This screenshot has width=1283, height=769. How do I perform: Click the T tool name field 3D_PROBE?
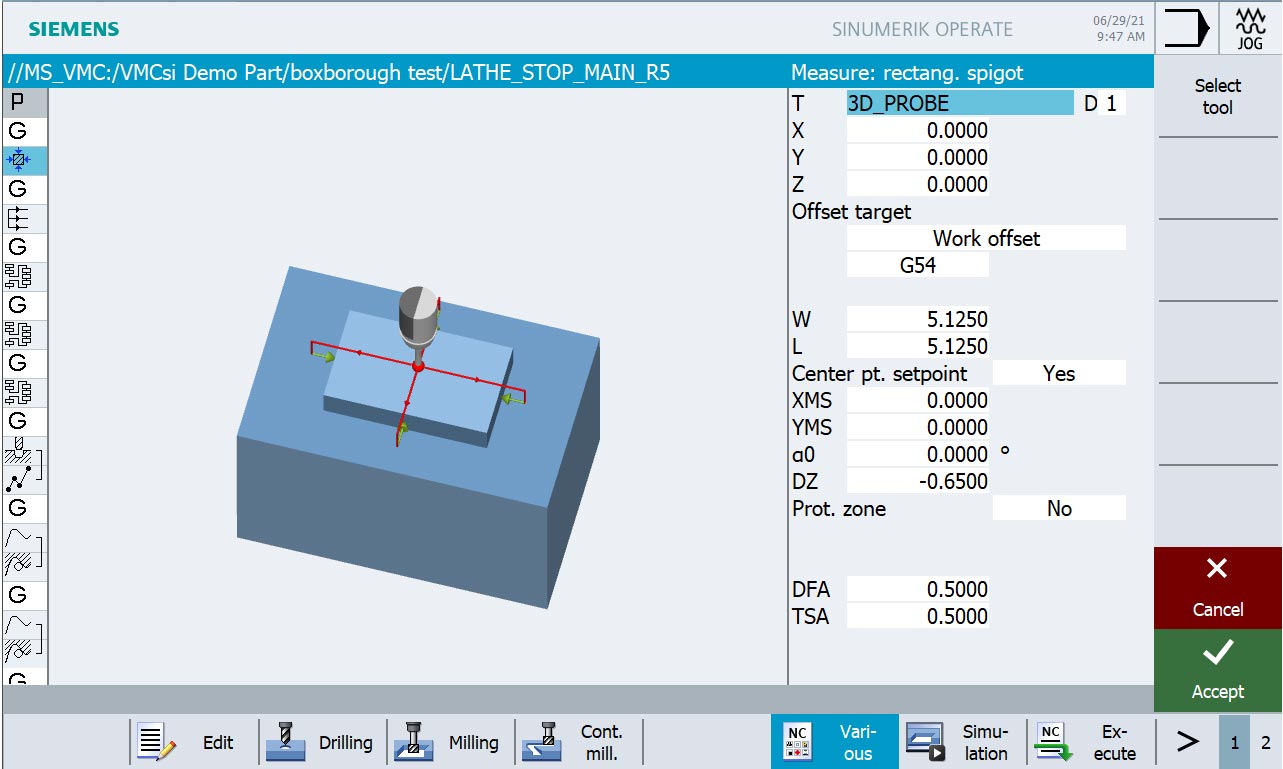(x=960, y=103)
